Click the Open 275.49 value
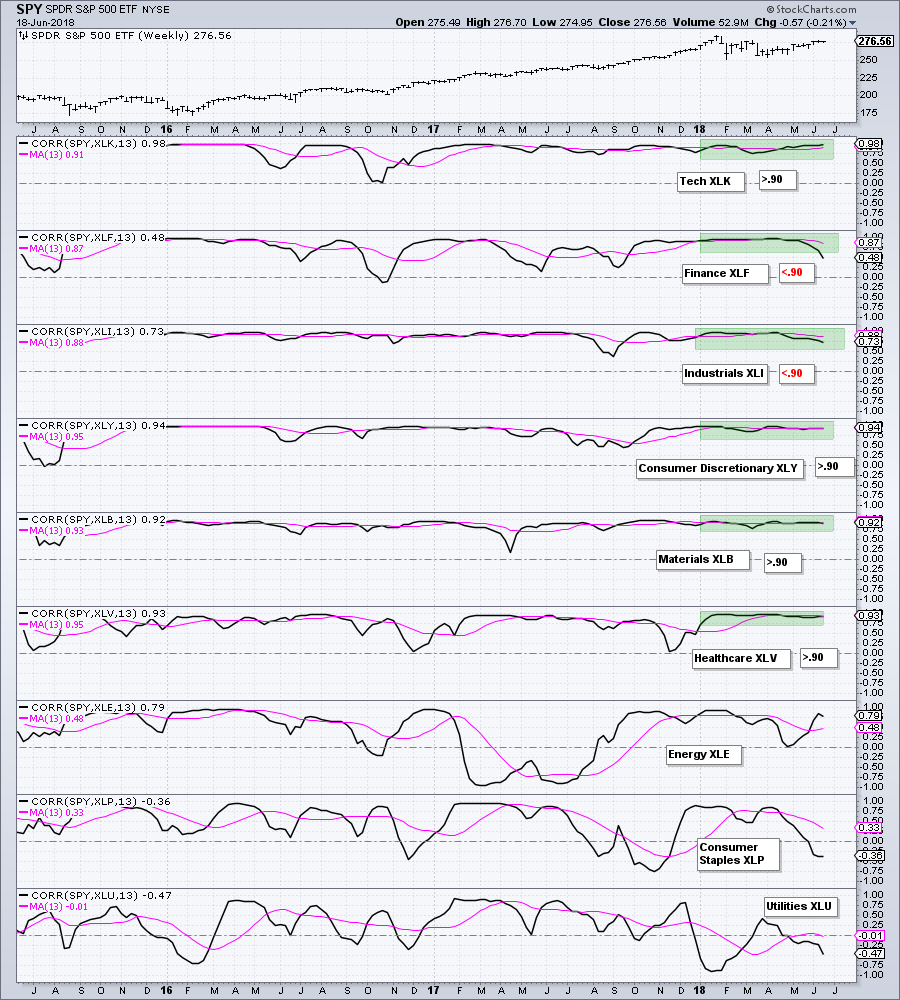The image size is (900, 1000). (x=427, y=22)
